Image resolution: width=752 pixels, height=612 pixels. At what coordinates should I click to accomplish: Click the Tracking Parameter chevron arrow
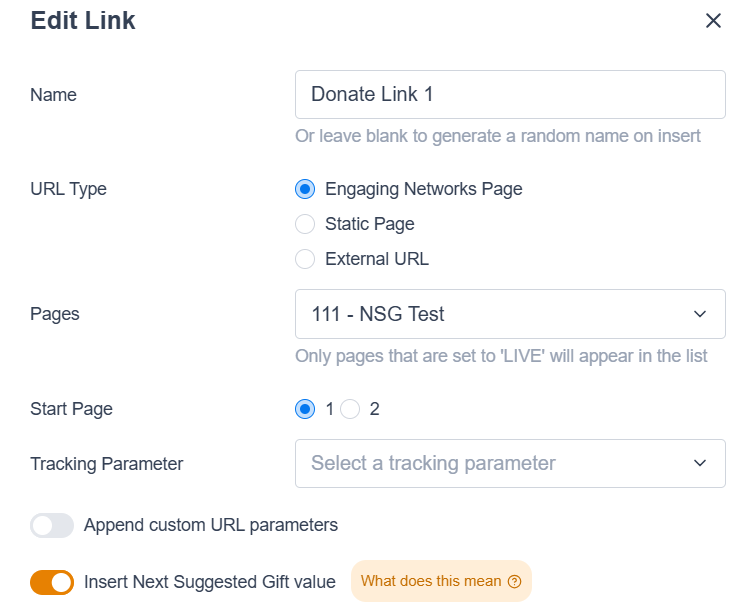pyautogui.click(x=700, y=463)
